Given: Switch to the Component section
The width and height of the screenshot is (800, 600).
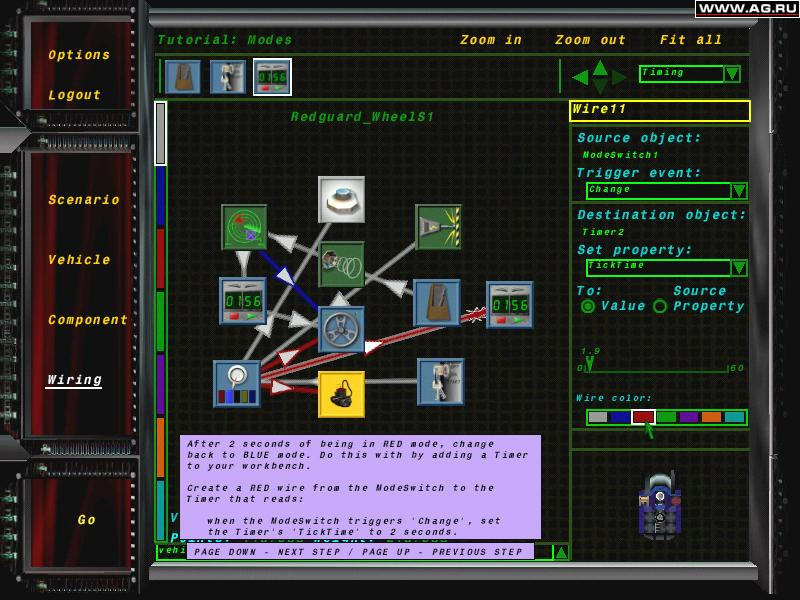Looking at the screenshot, I should [88, 320].
